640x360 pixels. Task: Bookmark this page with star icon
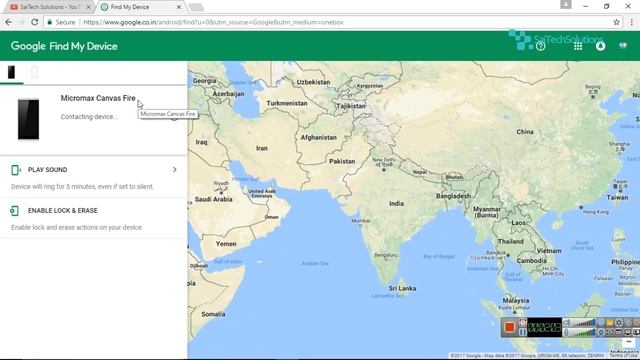pos(616,22)
